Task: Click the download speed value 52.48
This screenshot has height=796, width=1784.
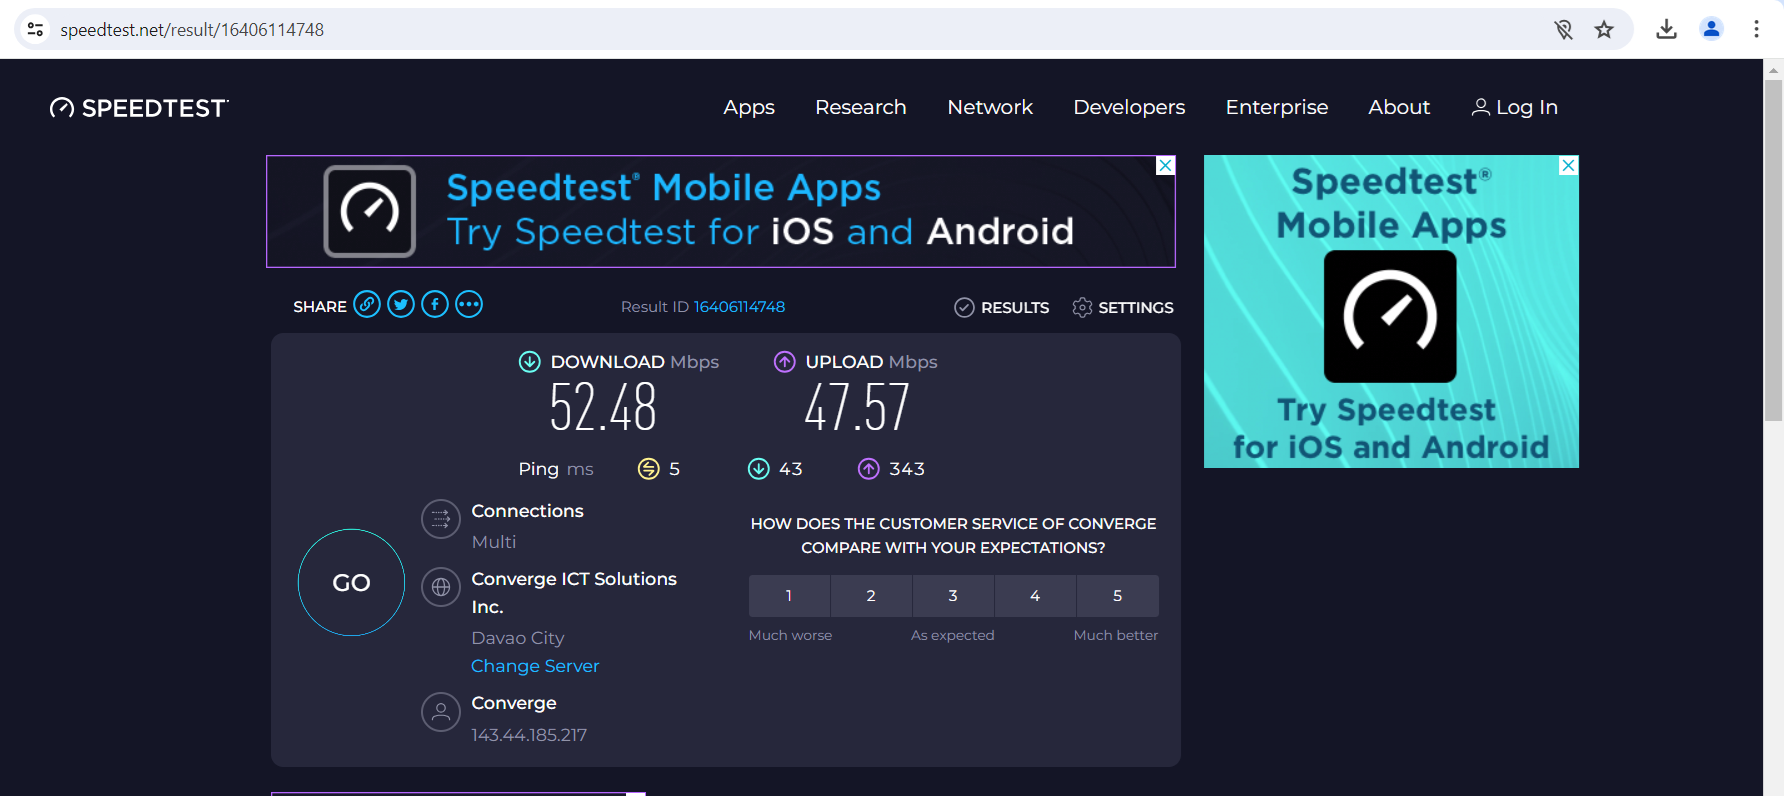Action: [x=603, y=407]
